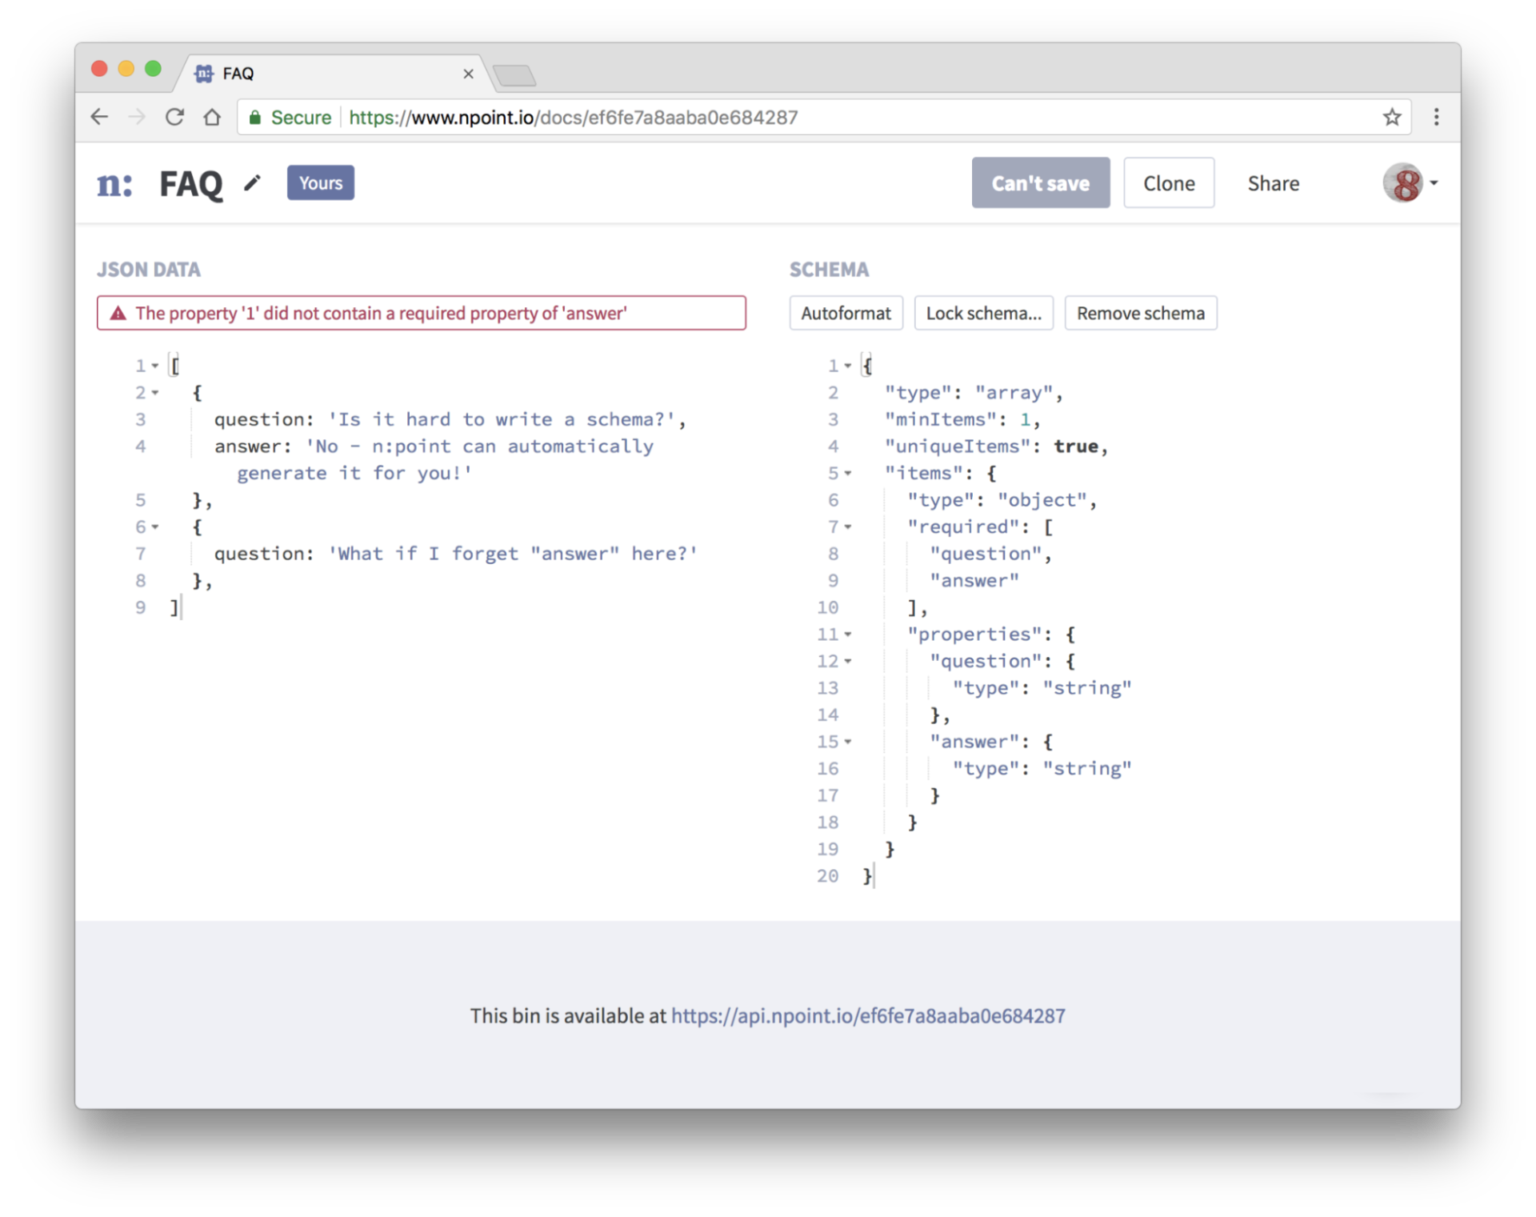Click the secure padlock icon in address bar
Viewport: 1536px width, 1217px height.
[254, 117]
